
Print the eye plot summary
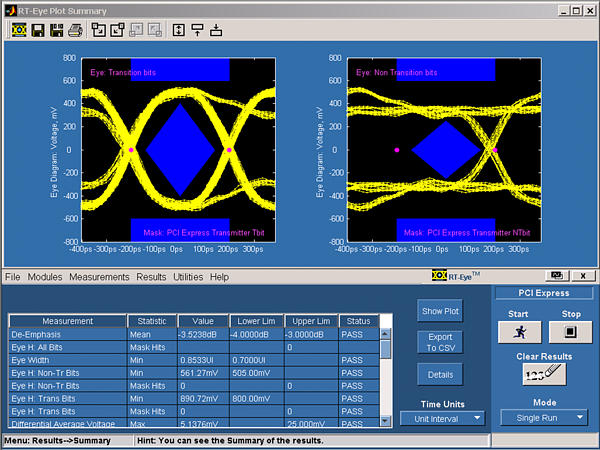tap(75, 30)
